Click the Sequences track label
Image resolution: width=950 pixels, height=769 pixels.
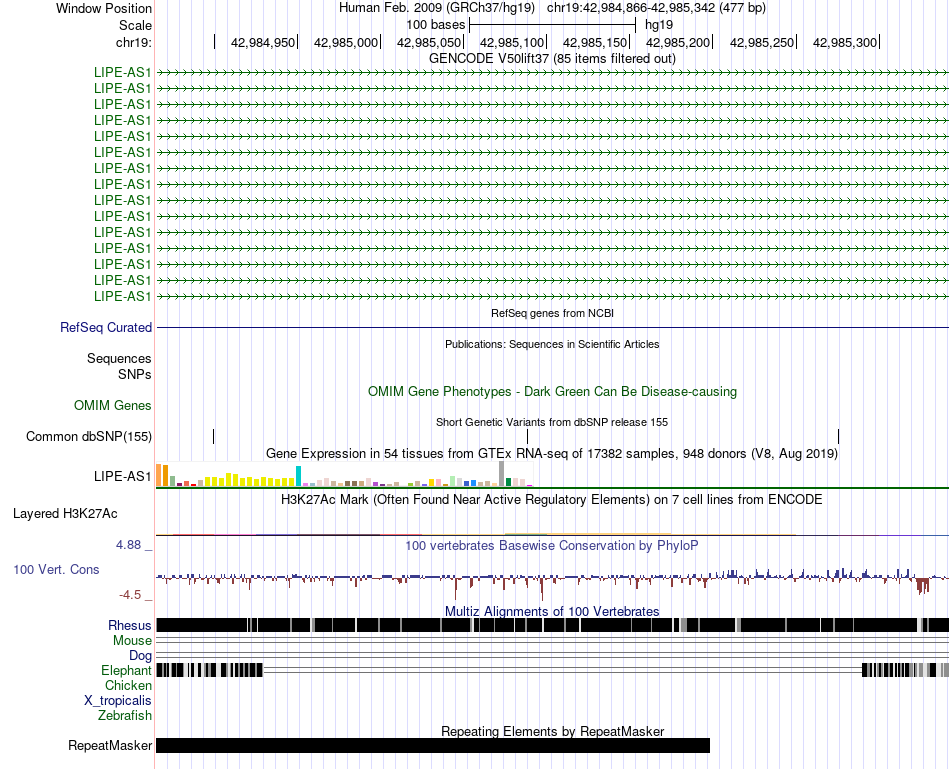pyautogui.click(x=119, y=358)
